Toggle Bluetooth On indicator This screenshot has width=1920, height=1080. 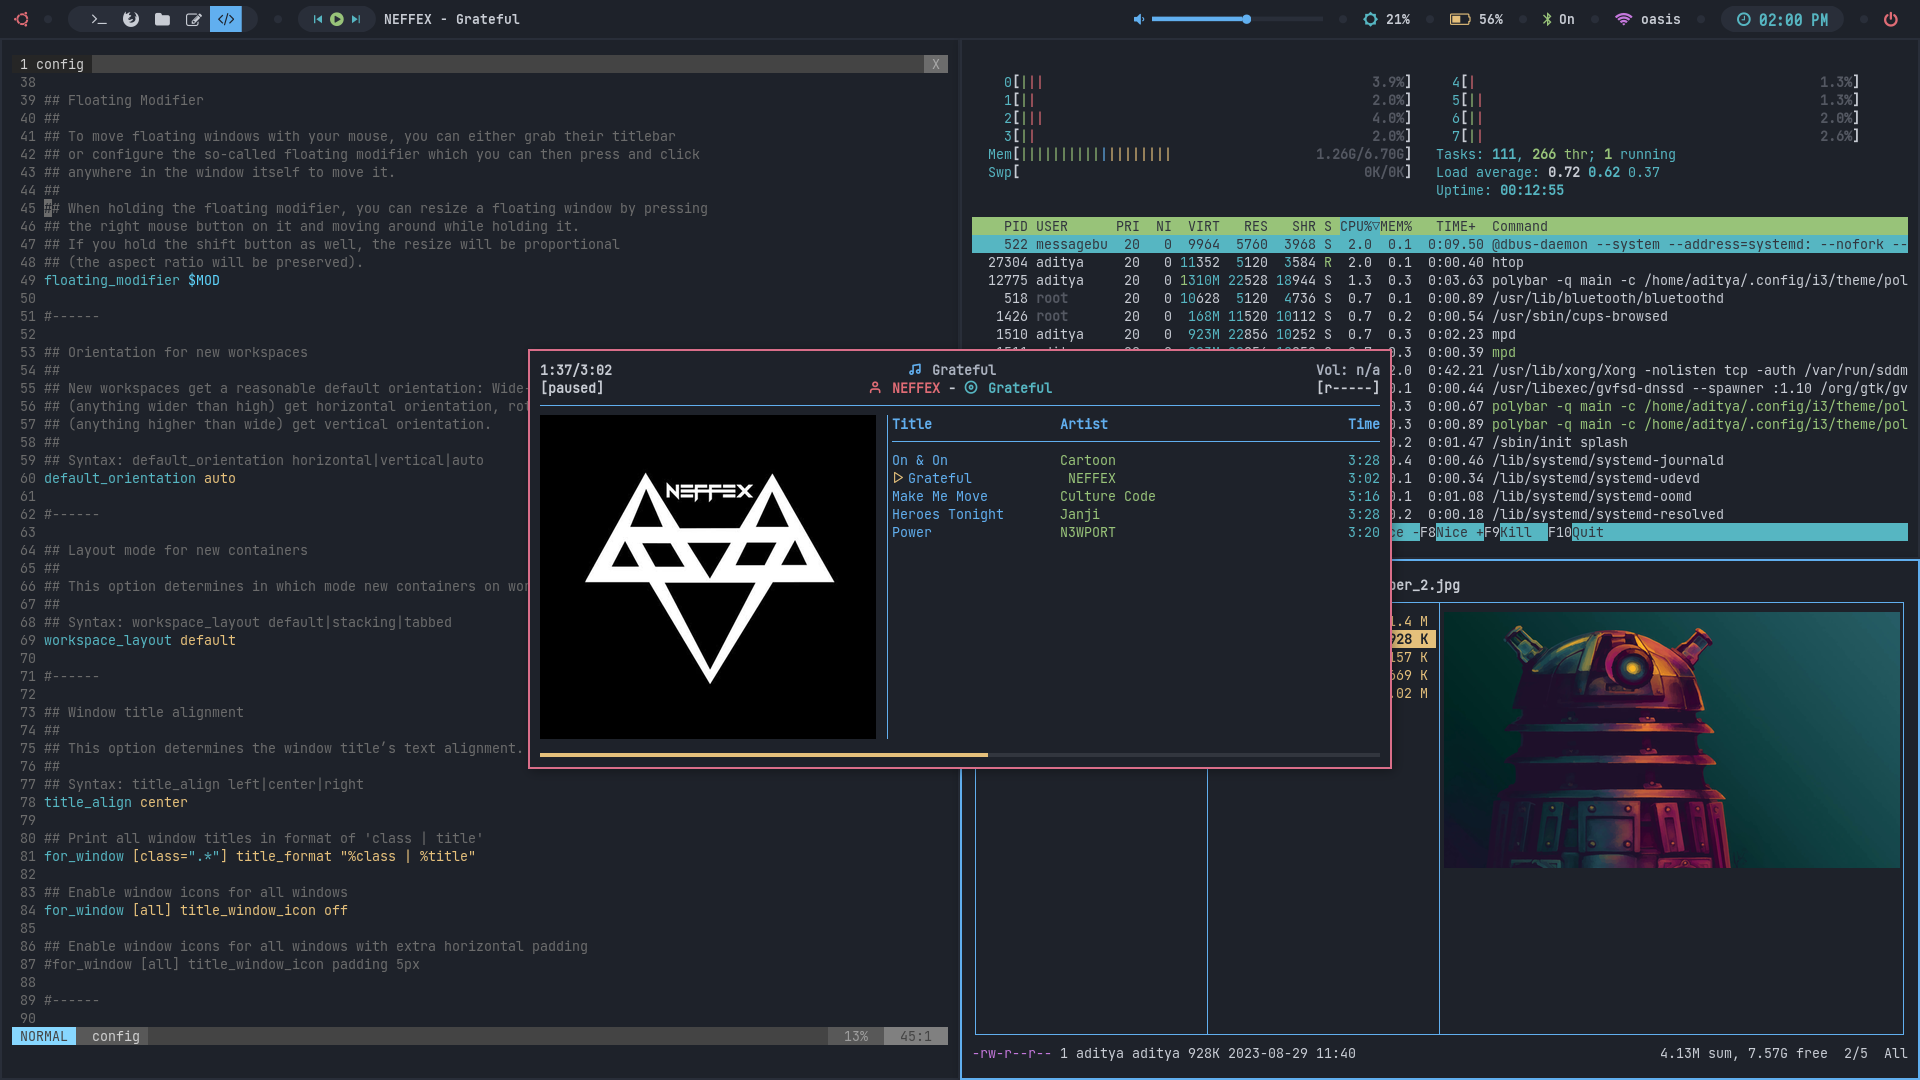click(x=1558, y=19)
